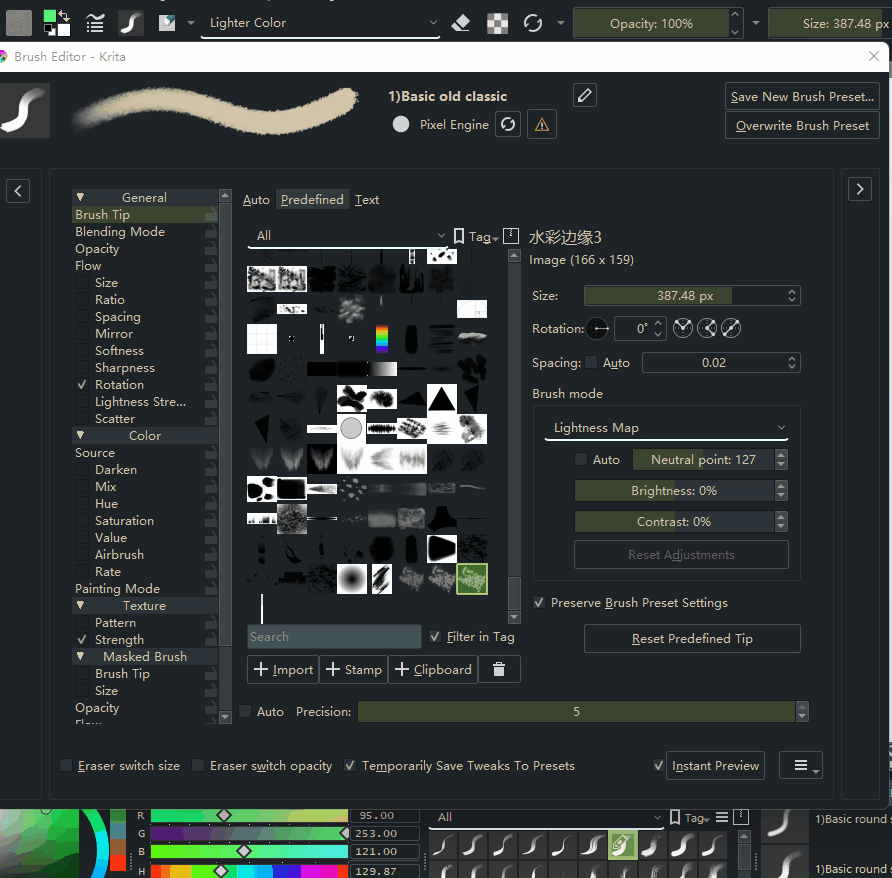This screenshot has width=892, height=878.
Task: Select Blending Mode in settings list
Action: coord(120,232)
